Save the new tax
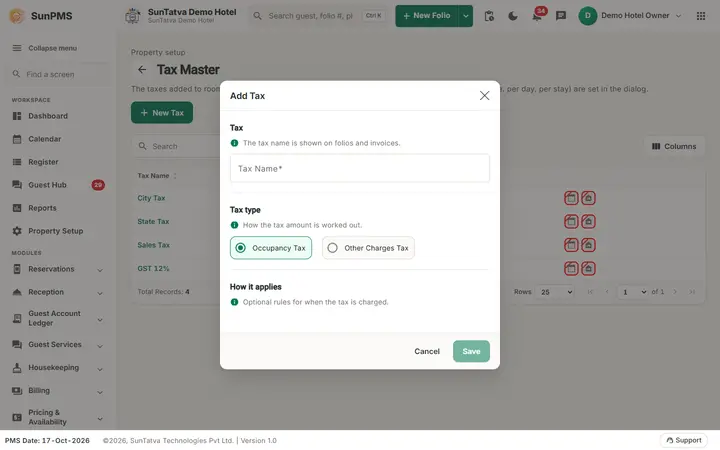Image resolution: width=720 pixels, height=450 pixels. [x=471, y=351]
